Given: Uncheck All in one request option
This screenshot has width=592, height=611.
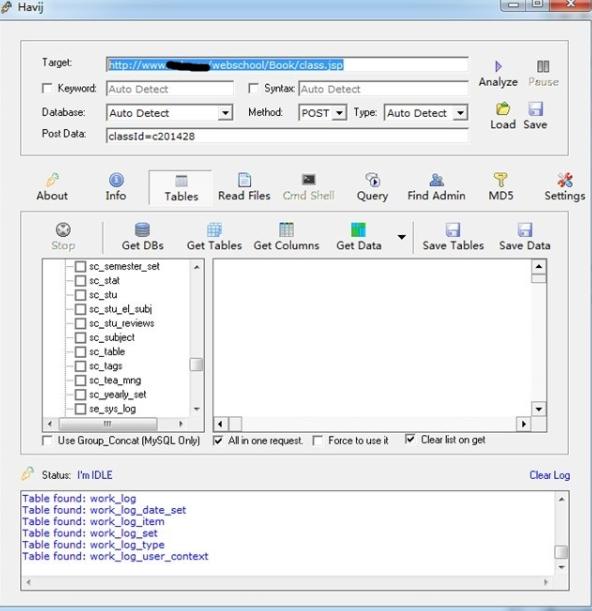Looking at the screenshot, I should click(218, 441).
